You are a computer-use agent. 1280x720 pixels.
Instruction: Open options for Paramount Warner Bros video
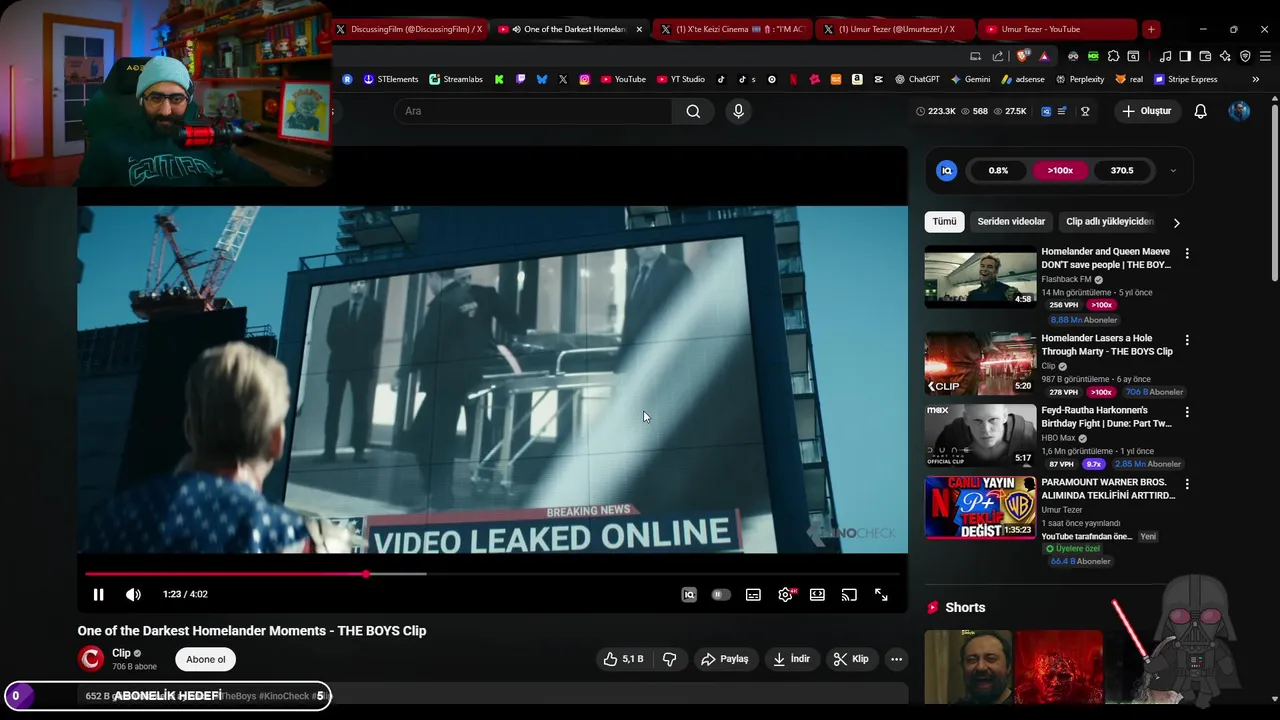[1187, 484]
